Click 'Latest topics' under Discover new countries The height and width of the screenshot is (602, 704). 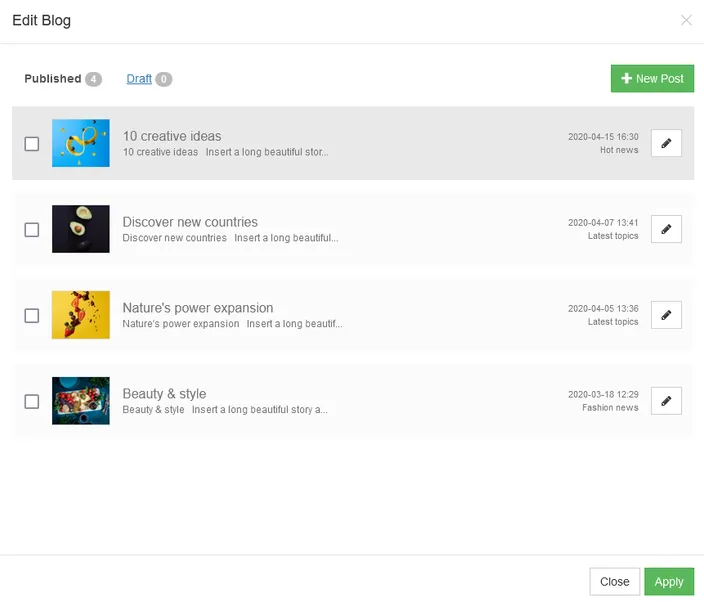(613, 236)
